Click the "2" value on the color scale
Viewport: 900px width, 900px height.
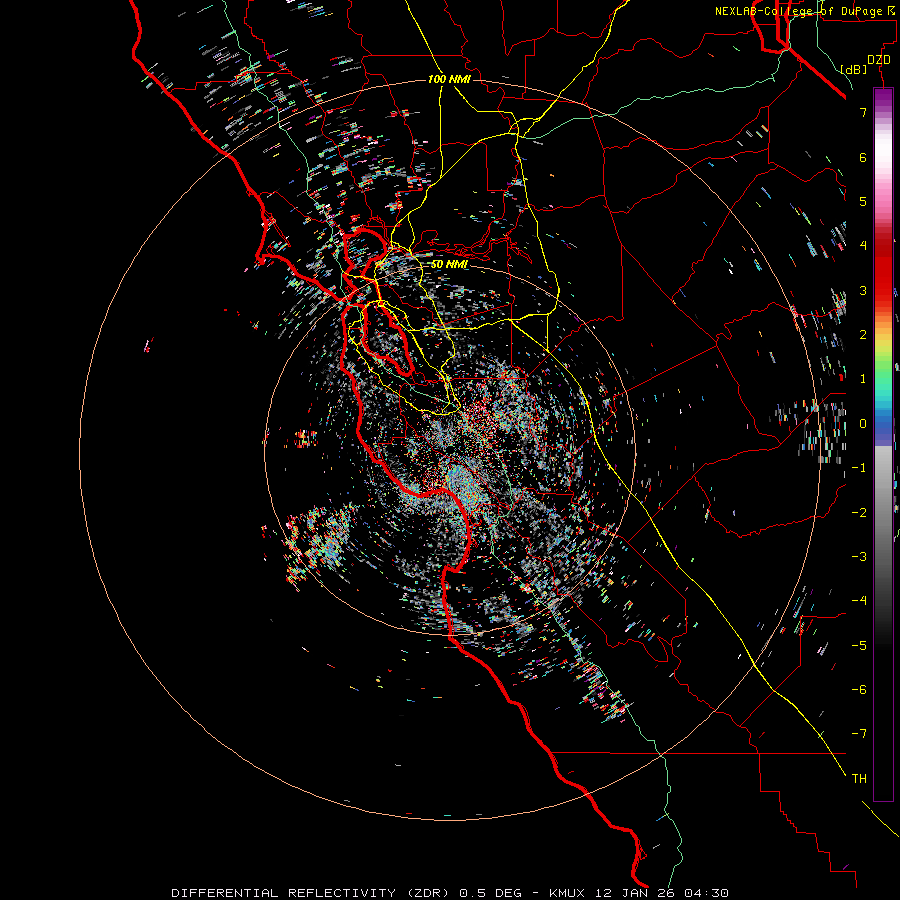coord(863,335)
